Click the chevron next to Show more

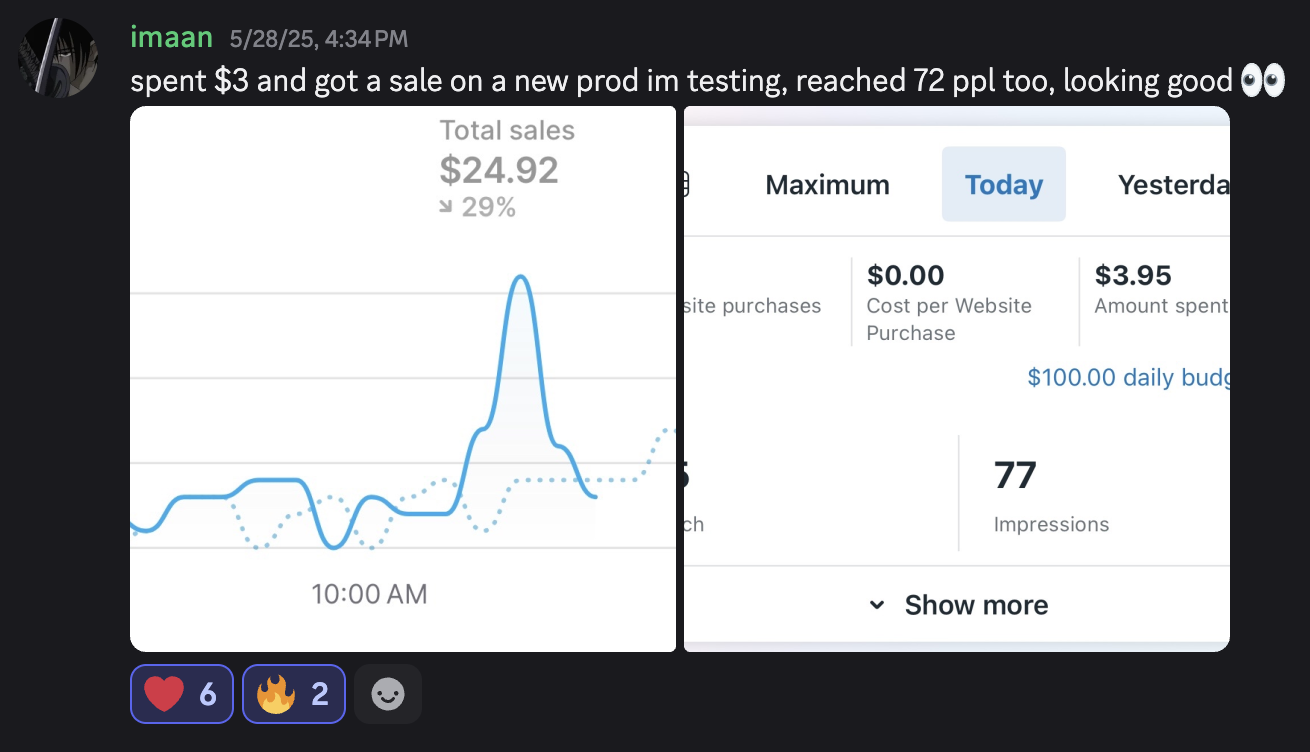[x=877, y=605]
